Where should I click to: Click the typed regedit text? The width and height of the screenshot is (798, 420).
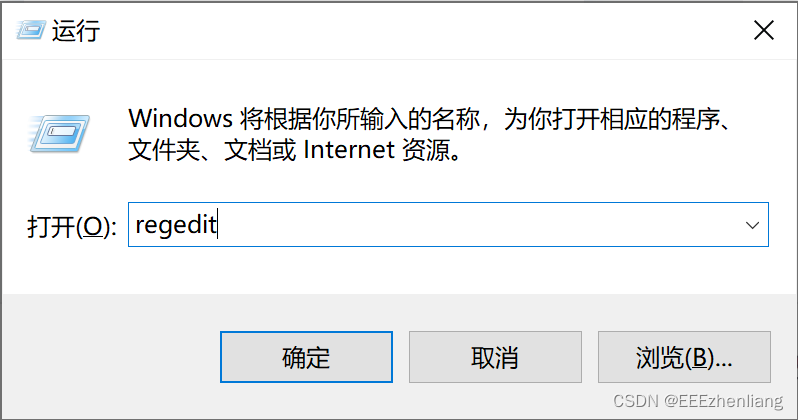tap(176, 225)
